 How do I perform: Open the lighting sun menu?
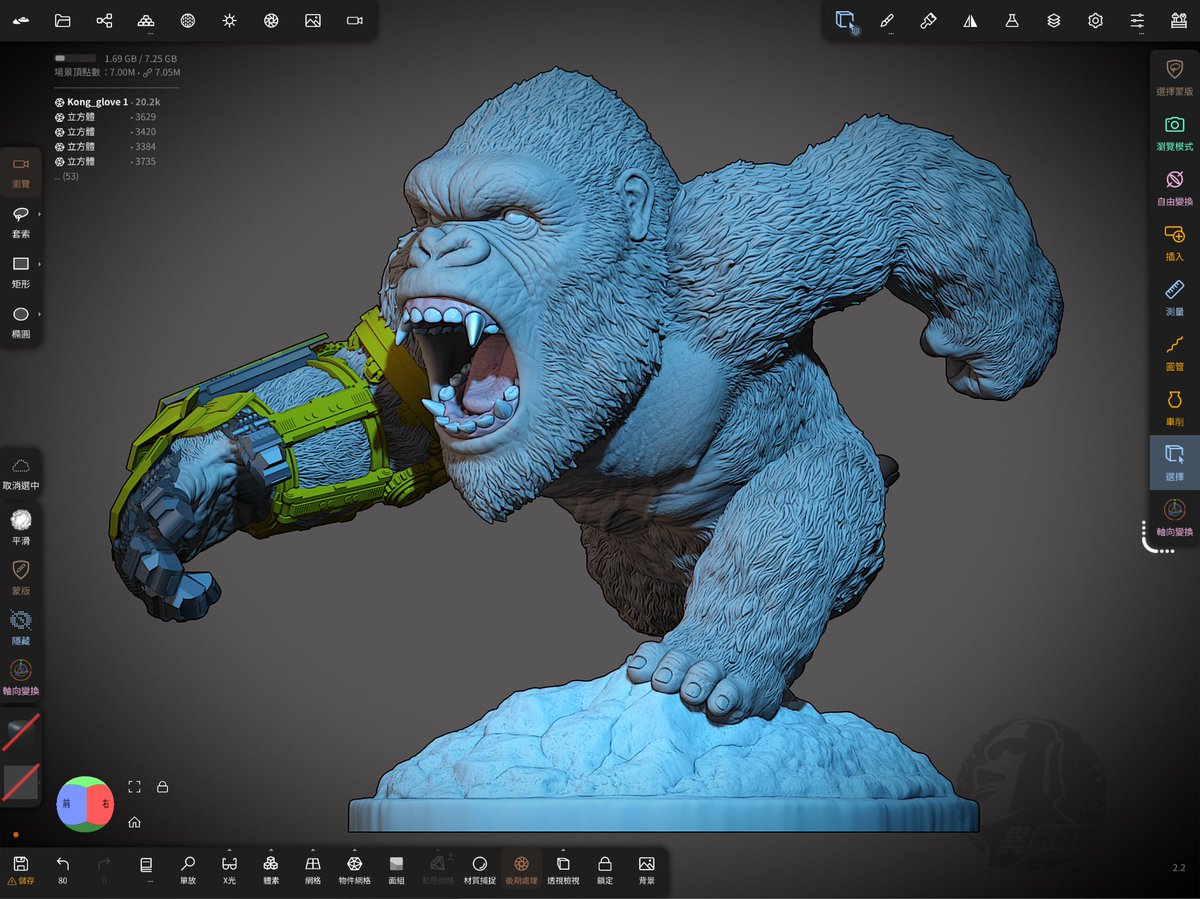click(229, 20)
